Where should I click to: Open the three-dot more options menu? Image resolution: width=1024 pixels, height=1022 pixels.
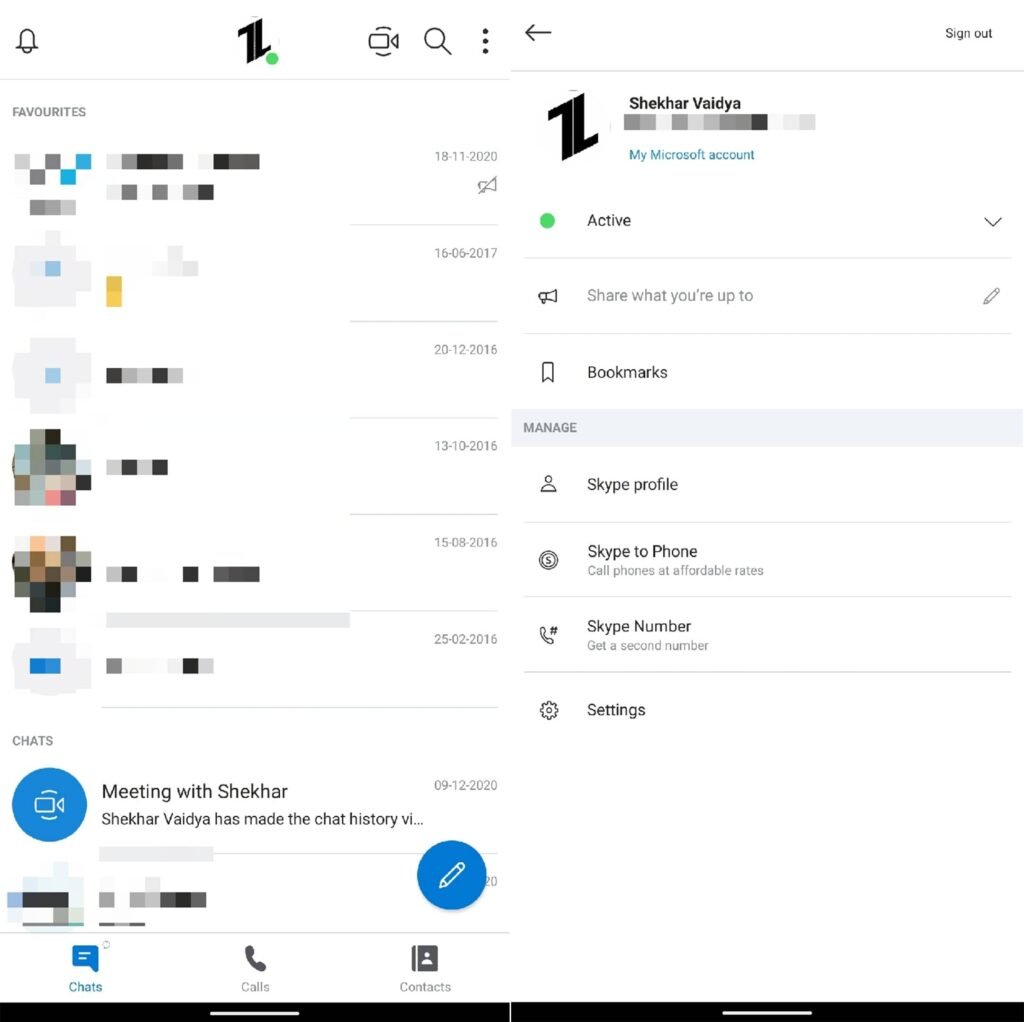[x=485, y=41]
